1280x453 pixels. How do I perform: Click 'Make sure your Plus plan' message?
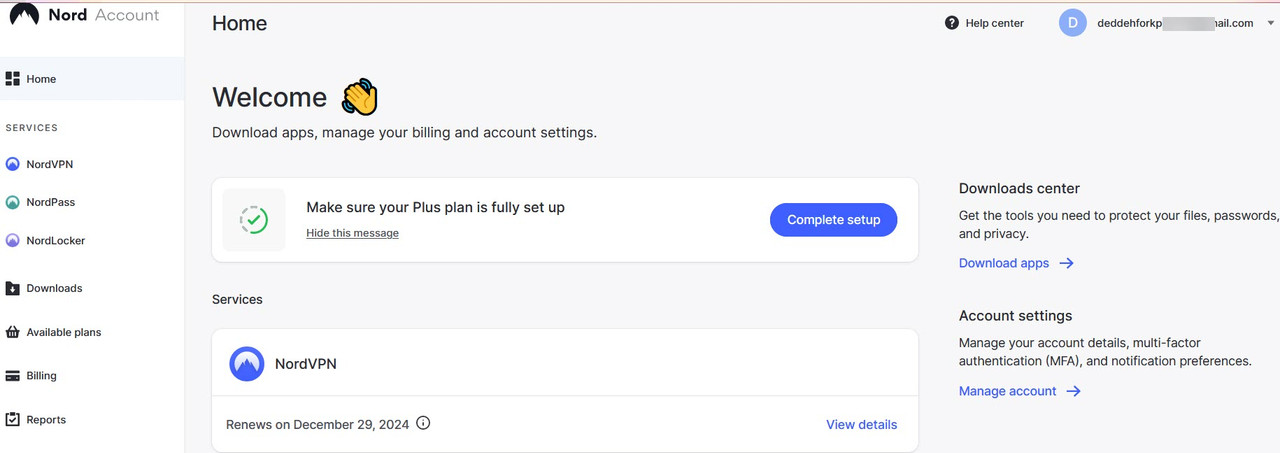(x=435, y=207)
